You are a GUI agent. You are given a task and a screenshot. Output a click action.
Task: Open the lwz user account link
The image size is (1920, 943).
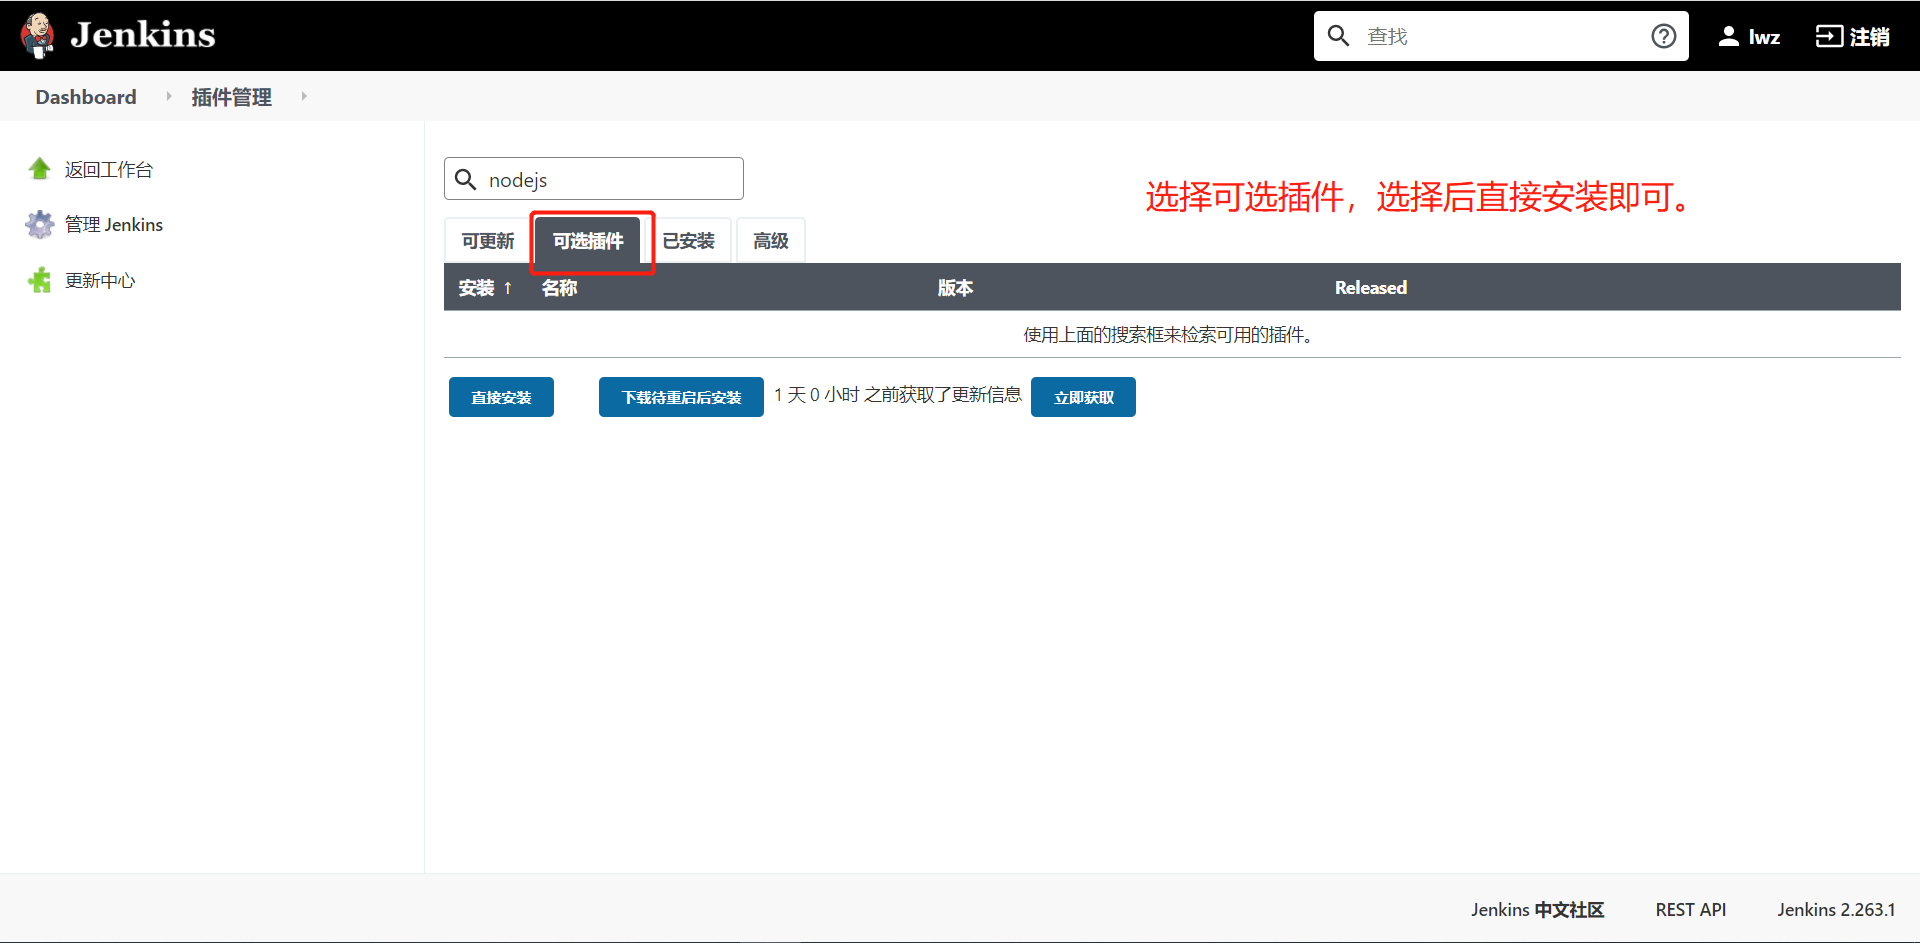(x=1764, y=37)
